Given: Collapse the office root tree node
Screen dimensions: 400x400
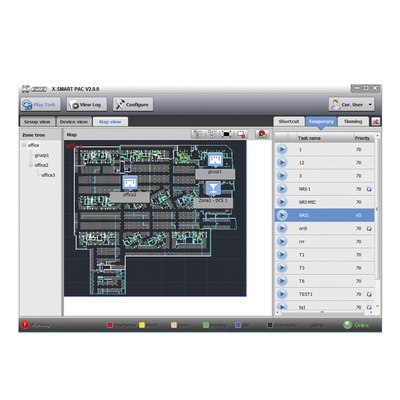Looking at the screenshot, I should point(24,145).
